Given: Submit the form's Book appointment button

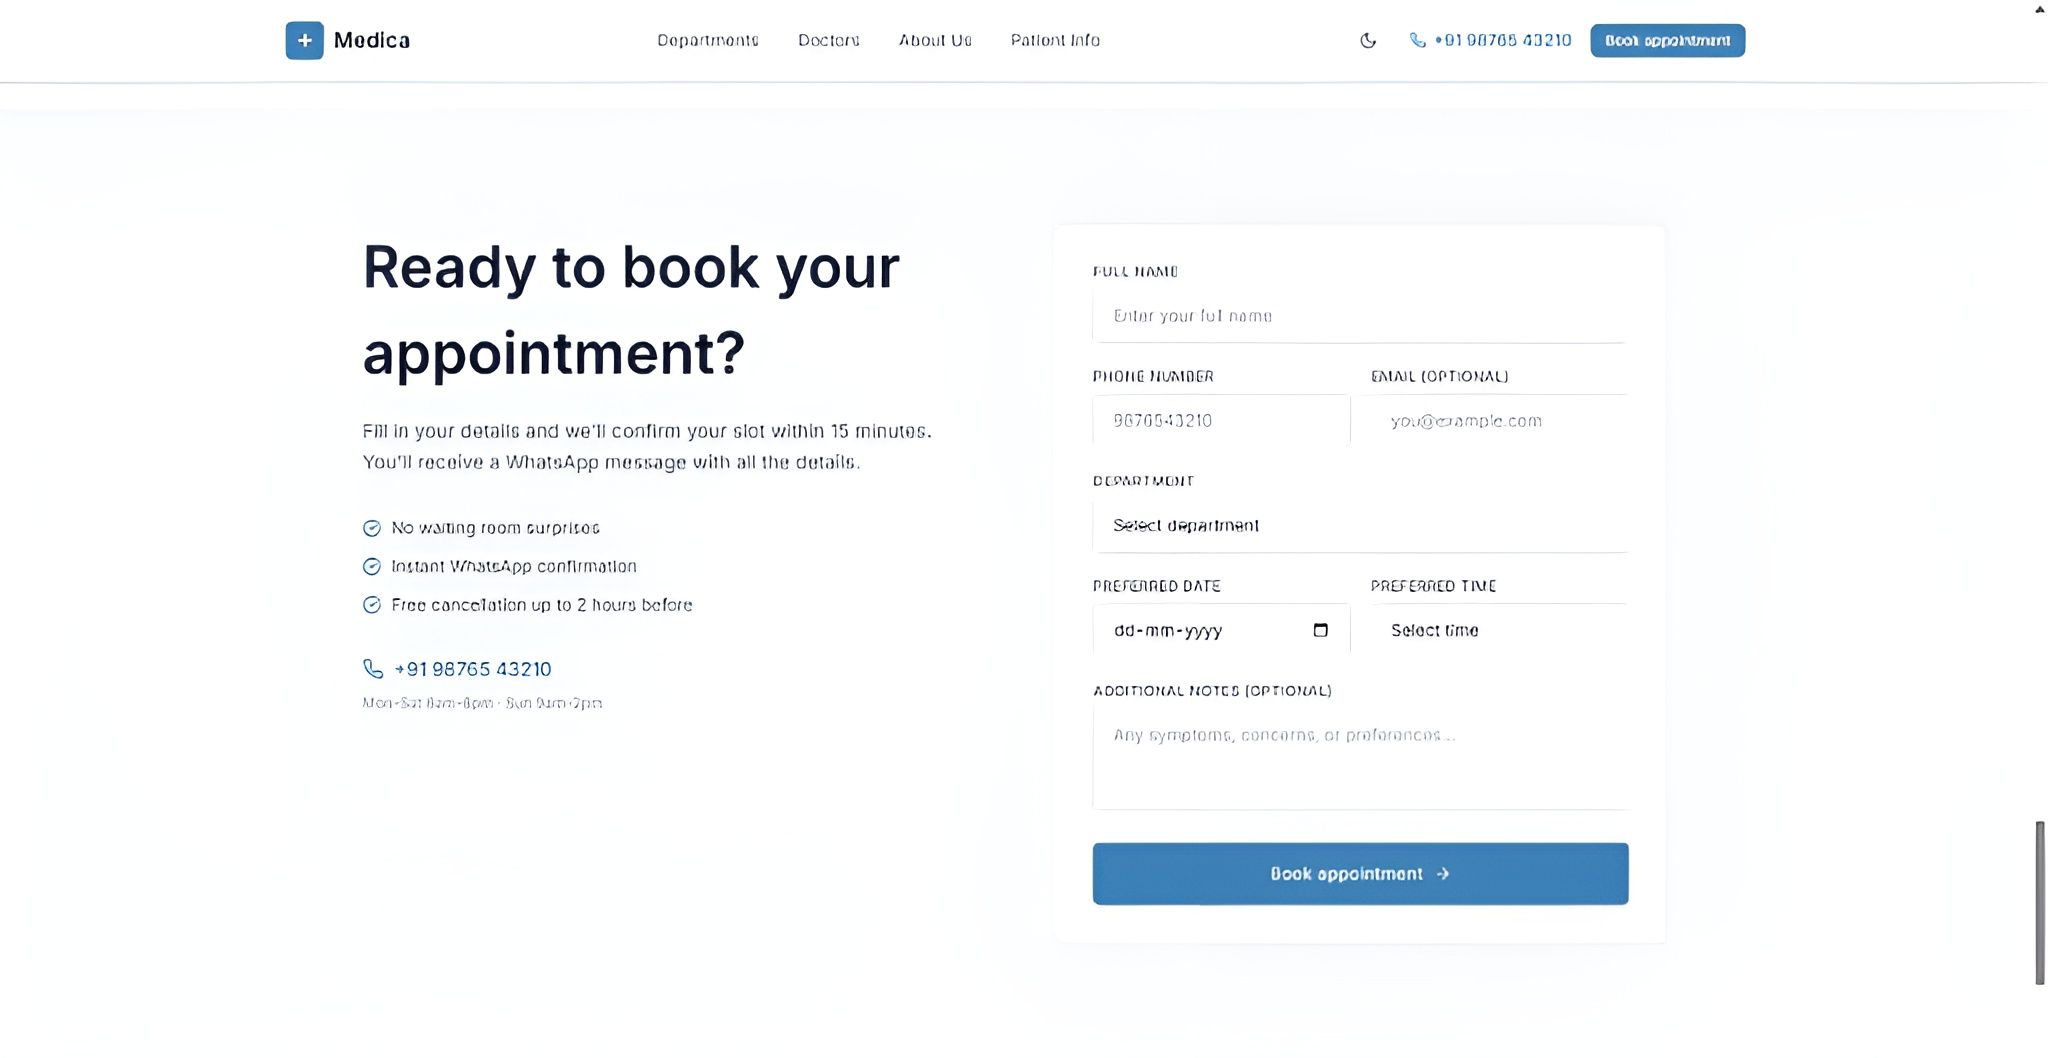Looking at the screenshot, I should 1360,874.
